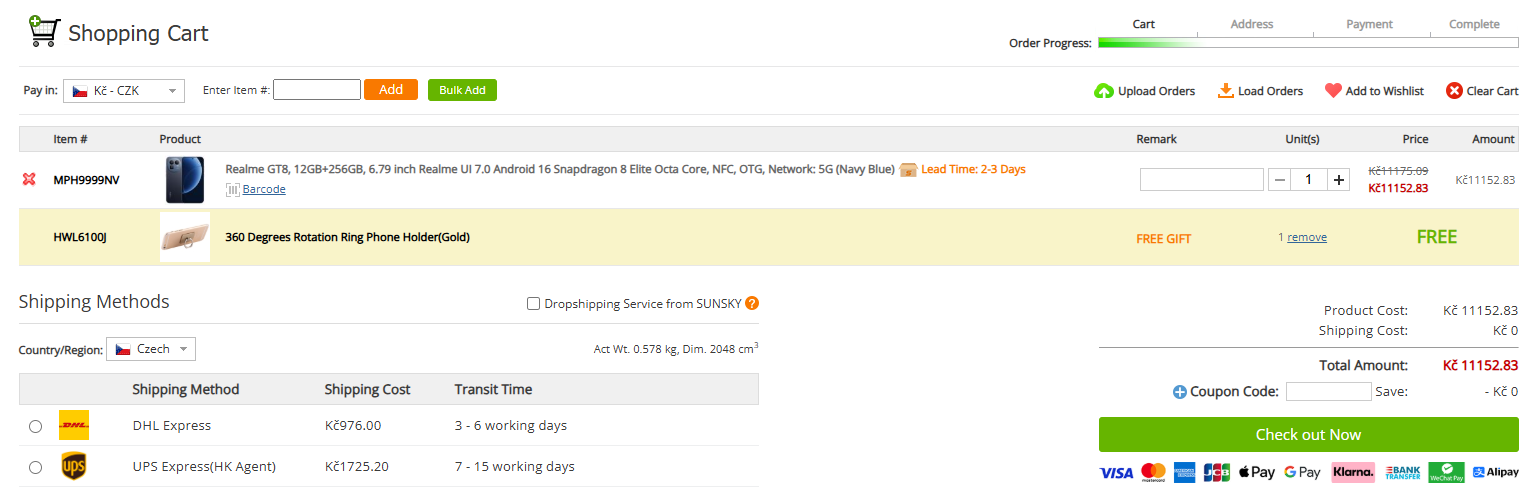Select DHL Express shipping method

[x=36, y=426]
